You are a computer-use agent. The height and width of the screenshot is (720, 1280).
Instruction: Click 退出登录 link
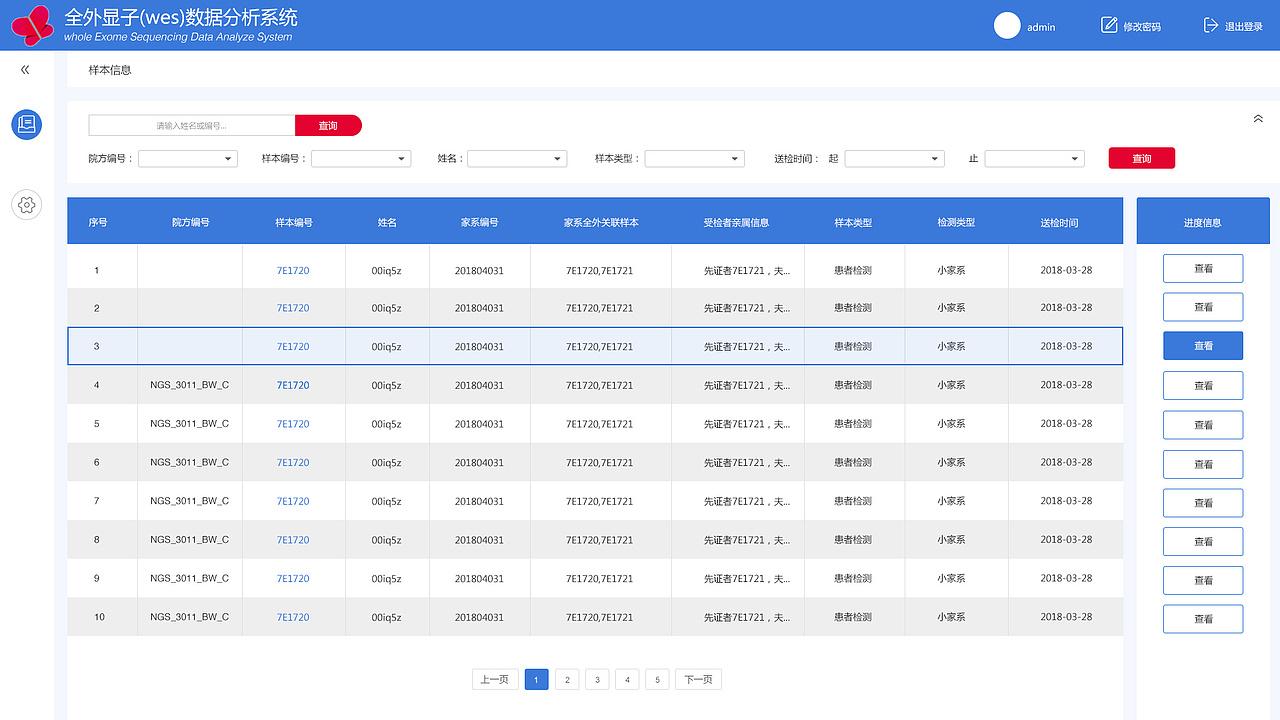pos(1244,27)
